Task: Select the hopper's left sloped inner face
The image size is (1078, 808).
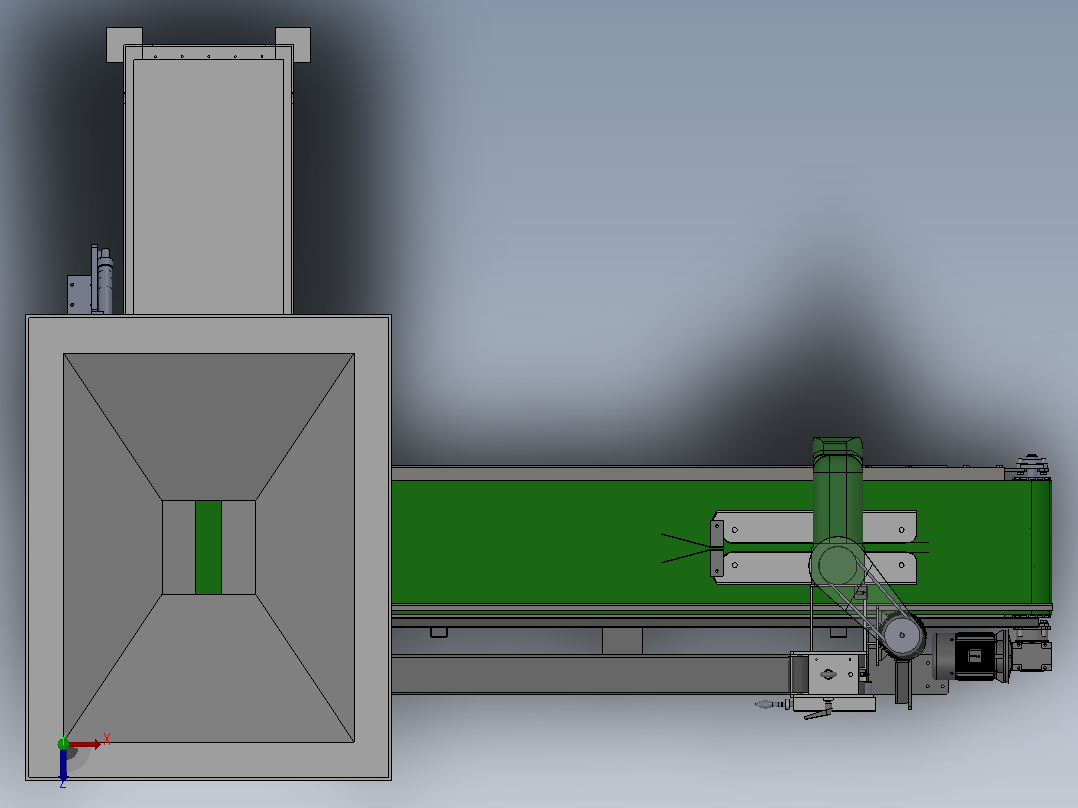Action: (113, 547)
